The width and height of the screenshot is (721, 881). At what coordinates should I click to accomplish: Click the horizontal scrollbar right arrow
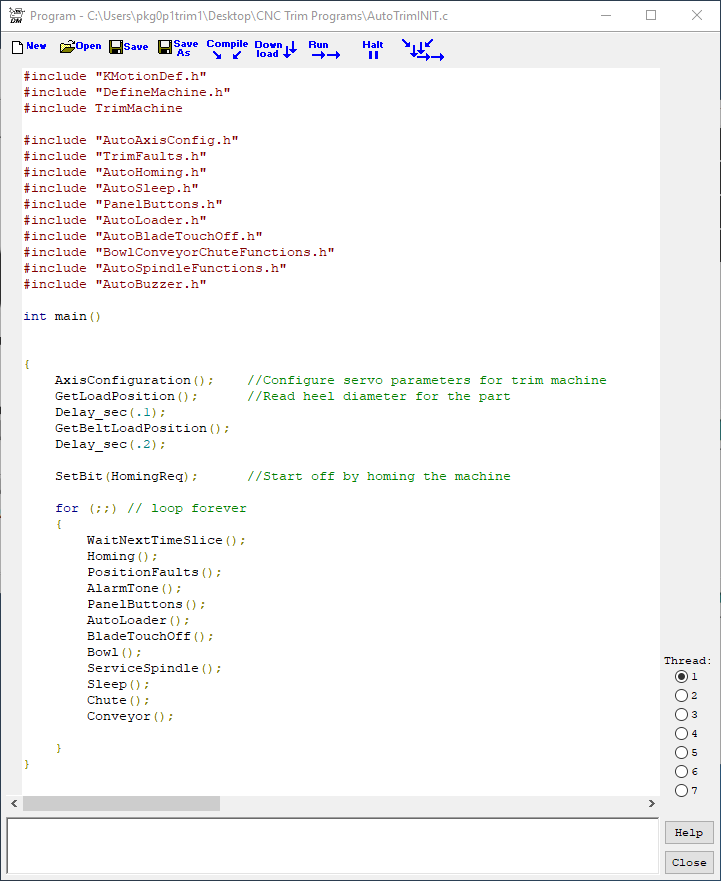coord(652,804)
